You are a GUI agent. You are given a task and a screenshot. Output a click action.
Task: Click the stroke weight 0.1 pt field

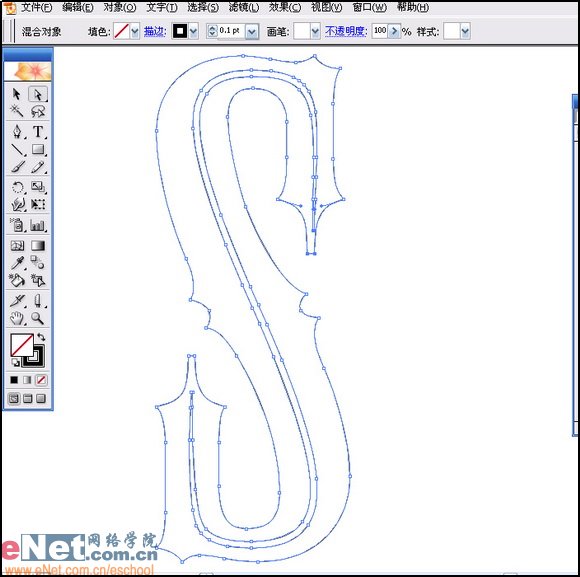pos(231,31)
